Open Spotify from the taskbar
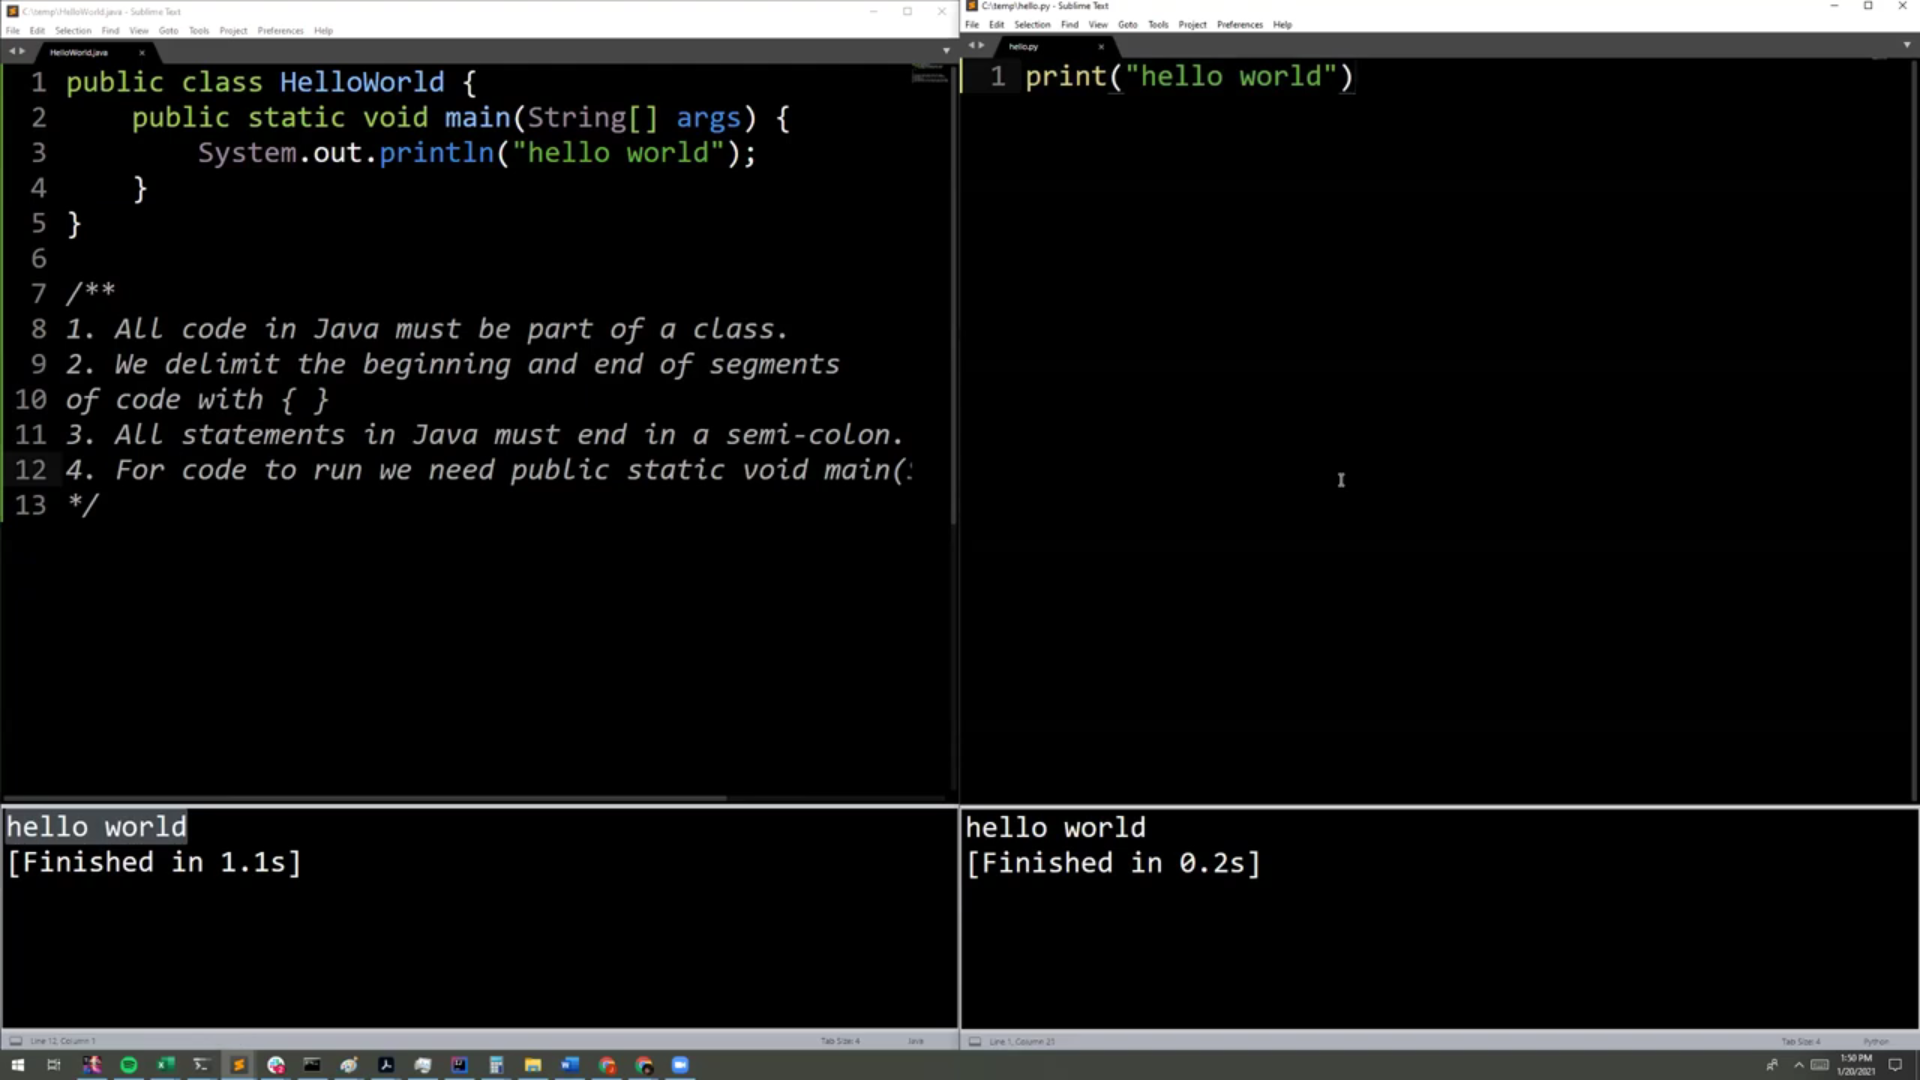 tap(129, 1065)
